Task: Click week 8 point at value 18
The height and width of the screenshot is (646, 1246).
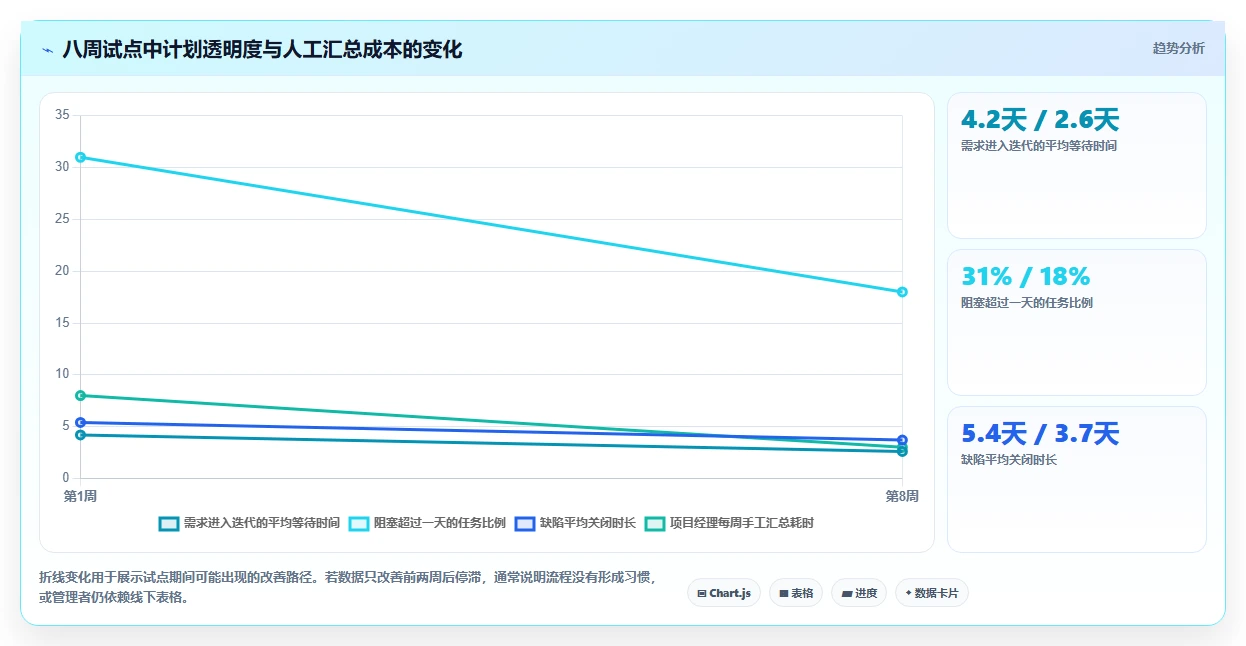Action: [902, 292]
